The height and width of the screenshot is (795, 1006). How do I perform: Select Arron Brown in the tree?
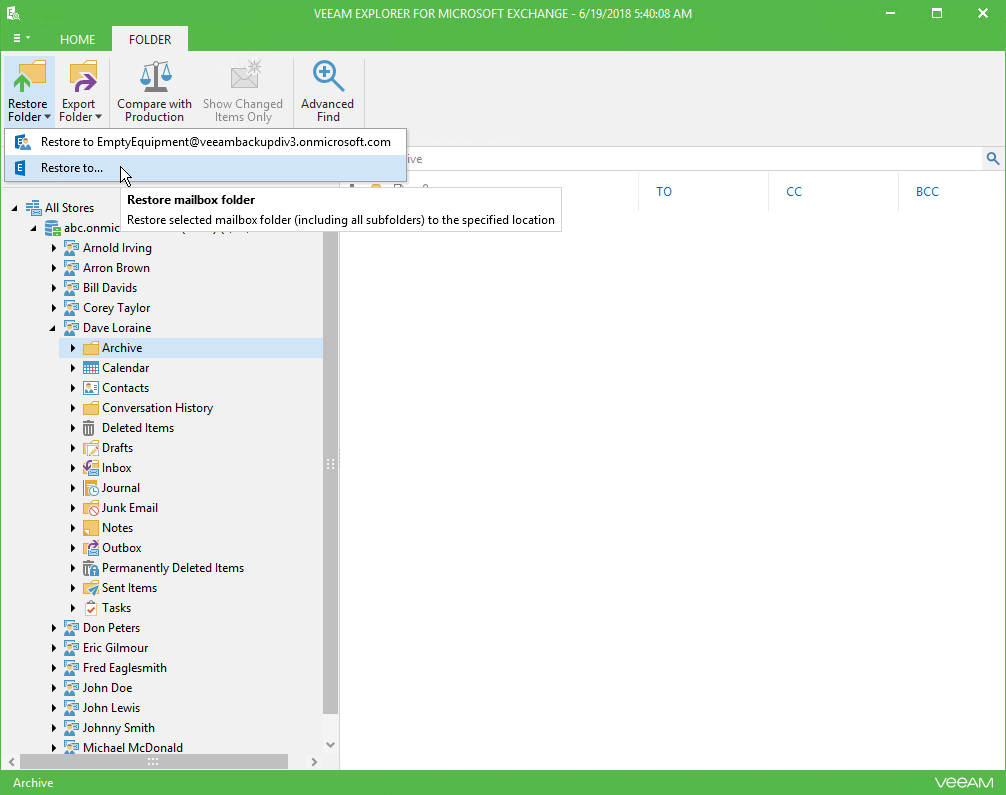[116, 268]
